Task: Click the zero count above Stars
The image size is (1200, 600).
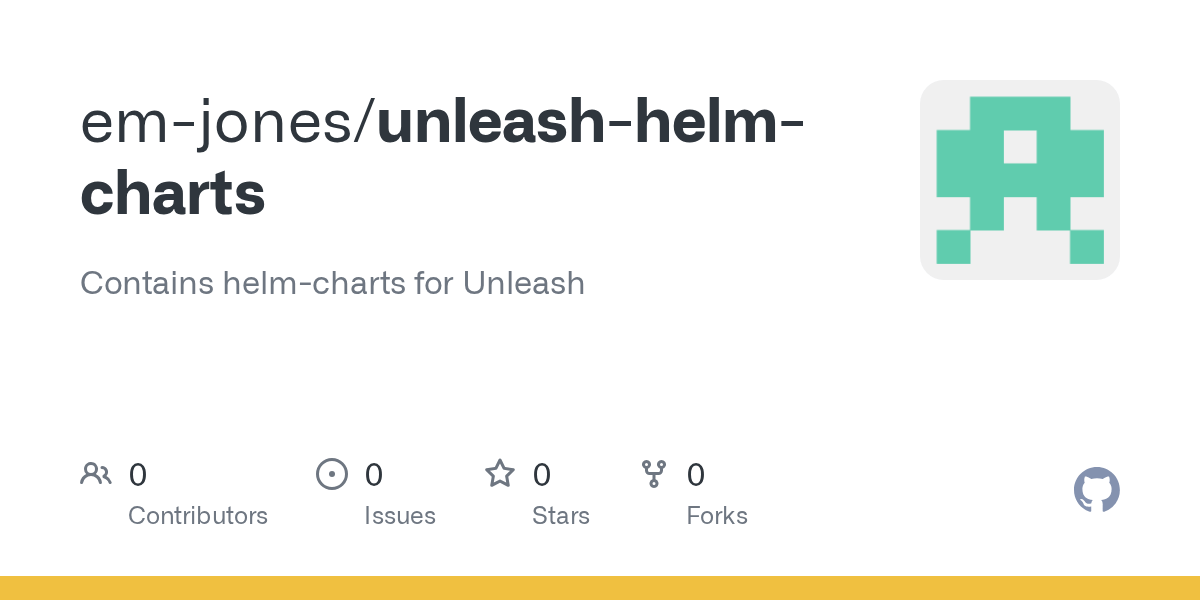Action: point(542,474)
